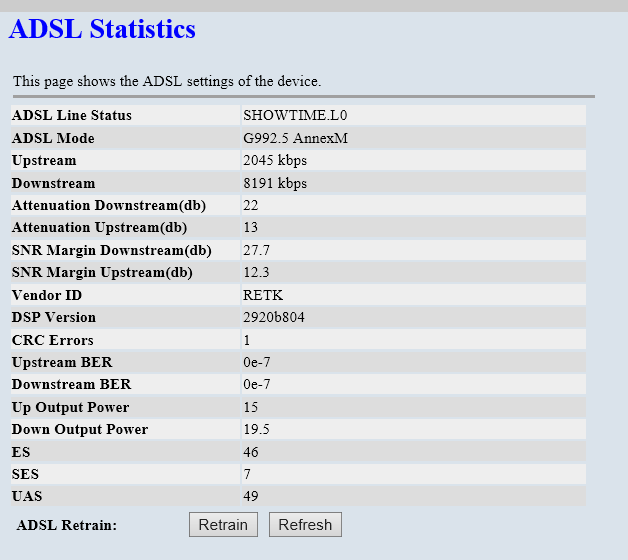Click the UAS value 49
This screenshot has height=560, width=628.
point(250,496)
